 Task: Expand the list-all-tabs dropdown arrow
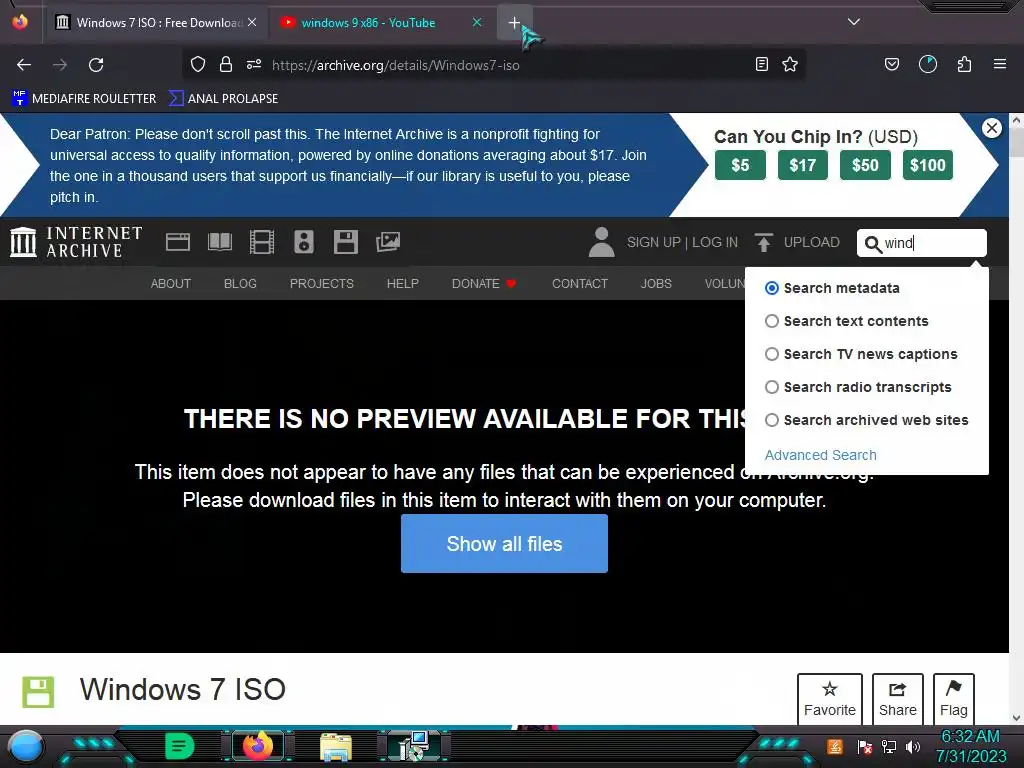tap(854, 22)
